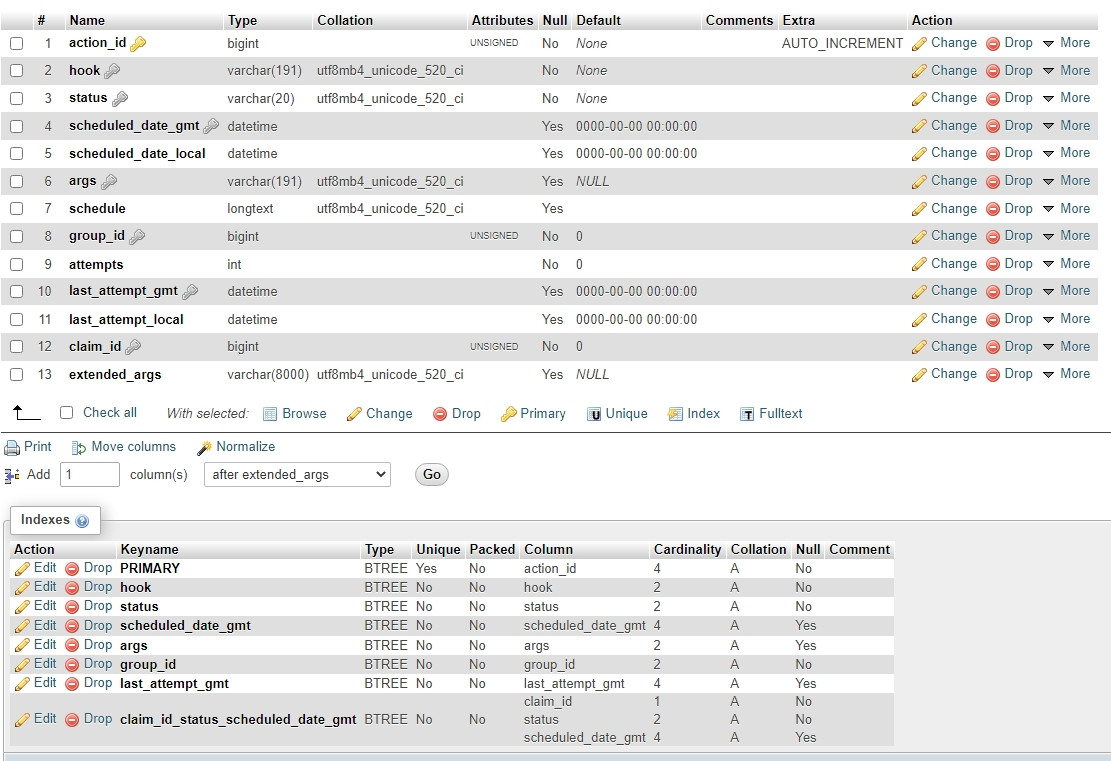
Task: Click the Indexes help question icon
Action: point(82,522)
